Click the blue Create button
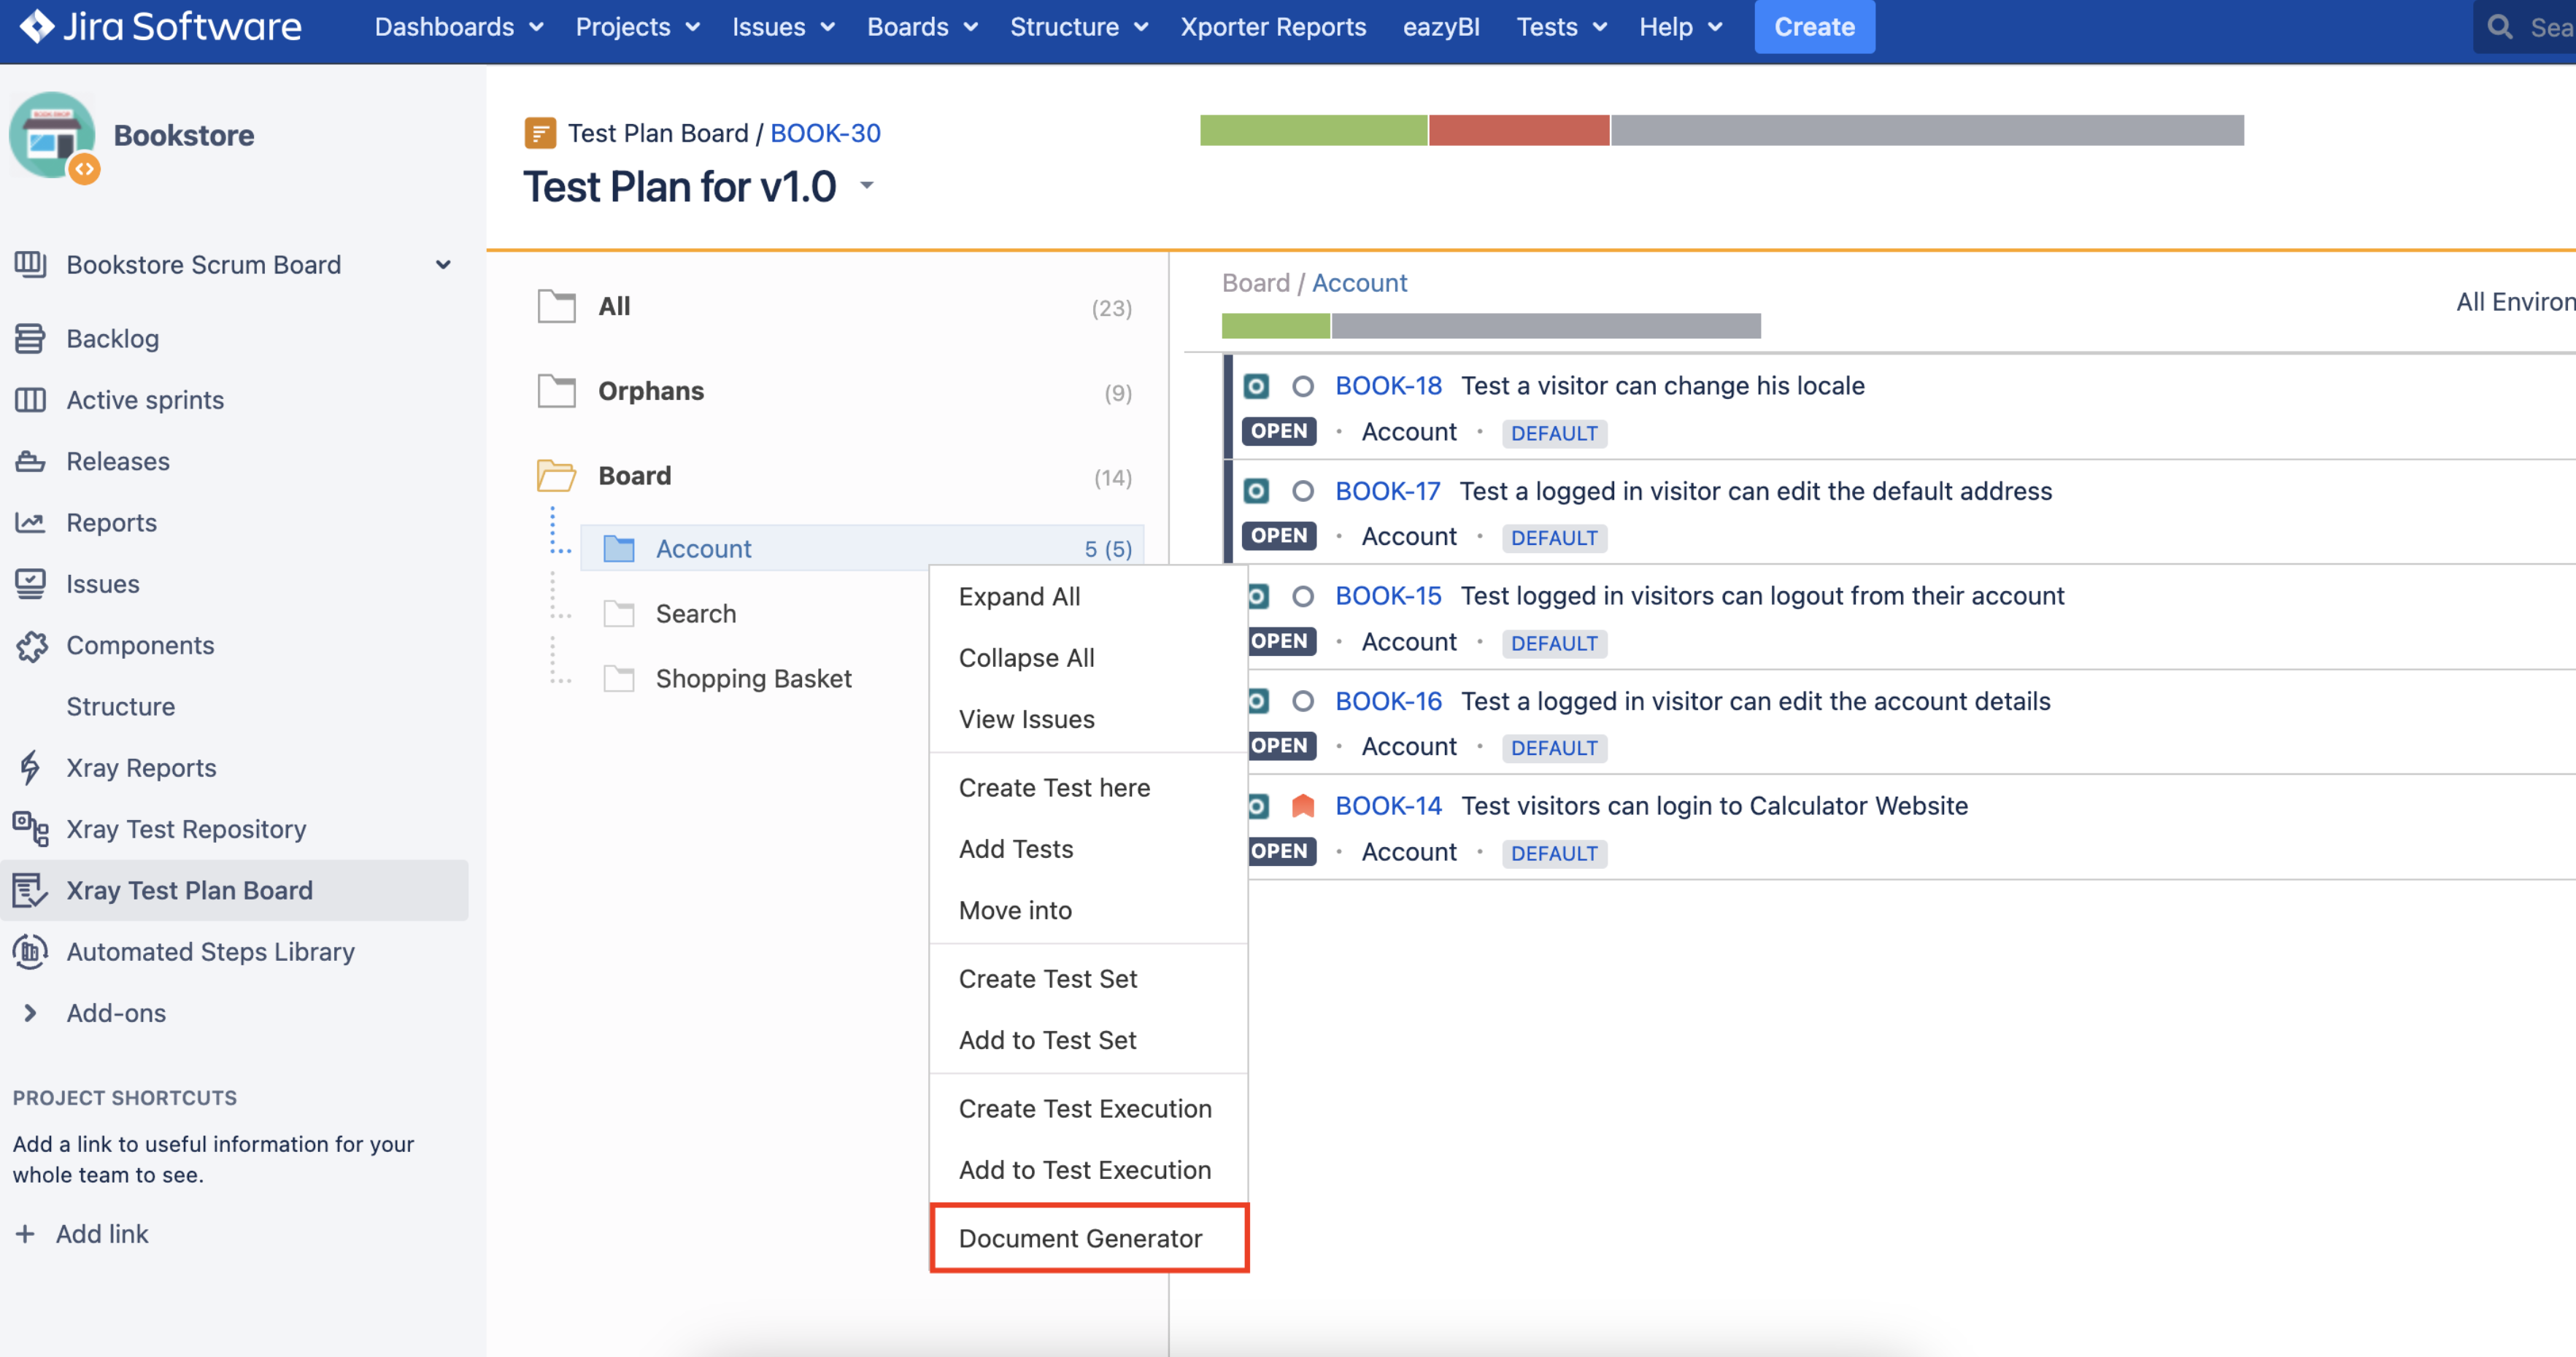 click(1814, 27)
